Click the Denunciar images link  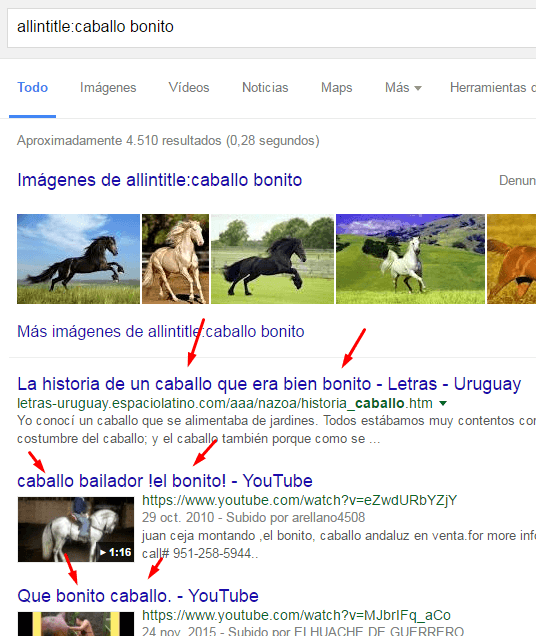[x=517, y=180]
